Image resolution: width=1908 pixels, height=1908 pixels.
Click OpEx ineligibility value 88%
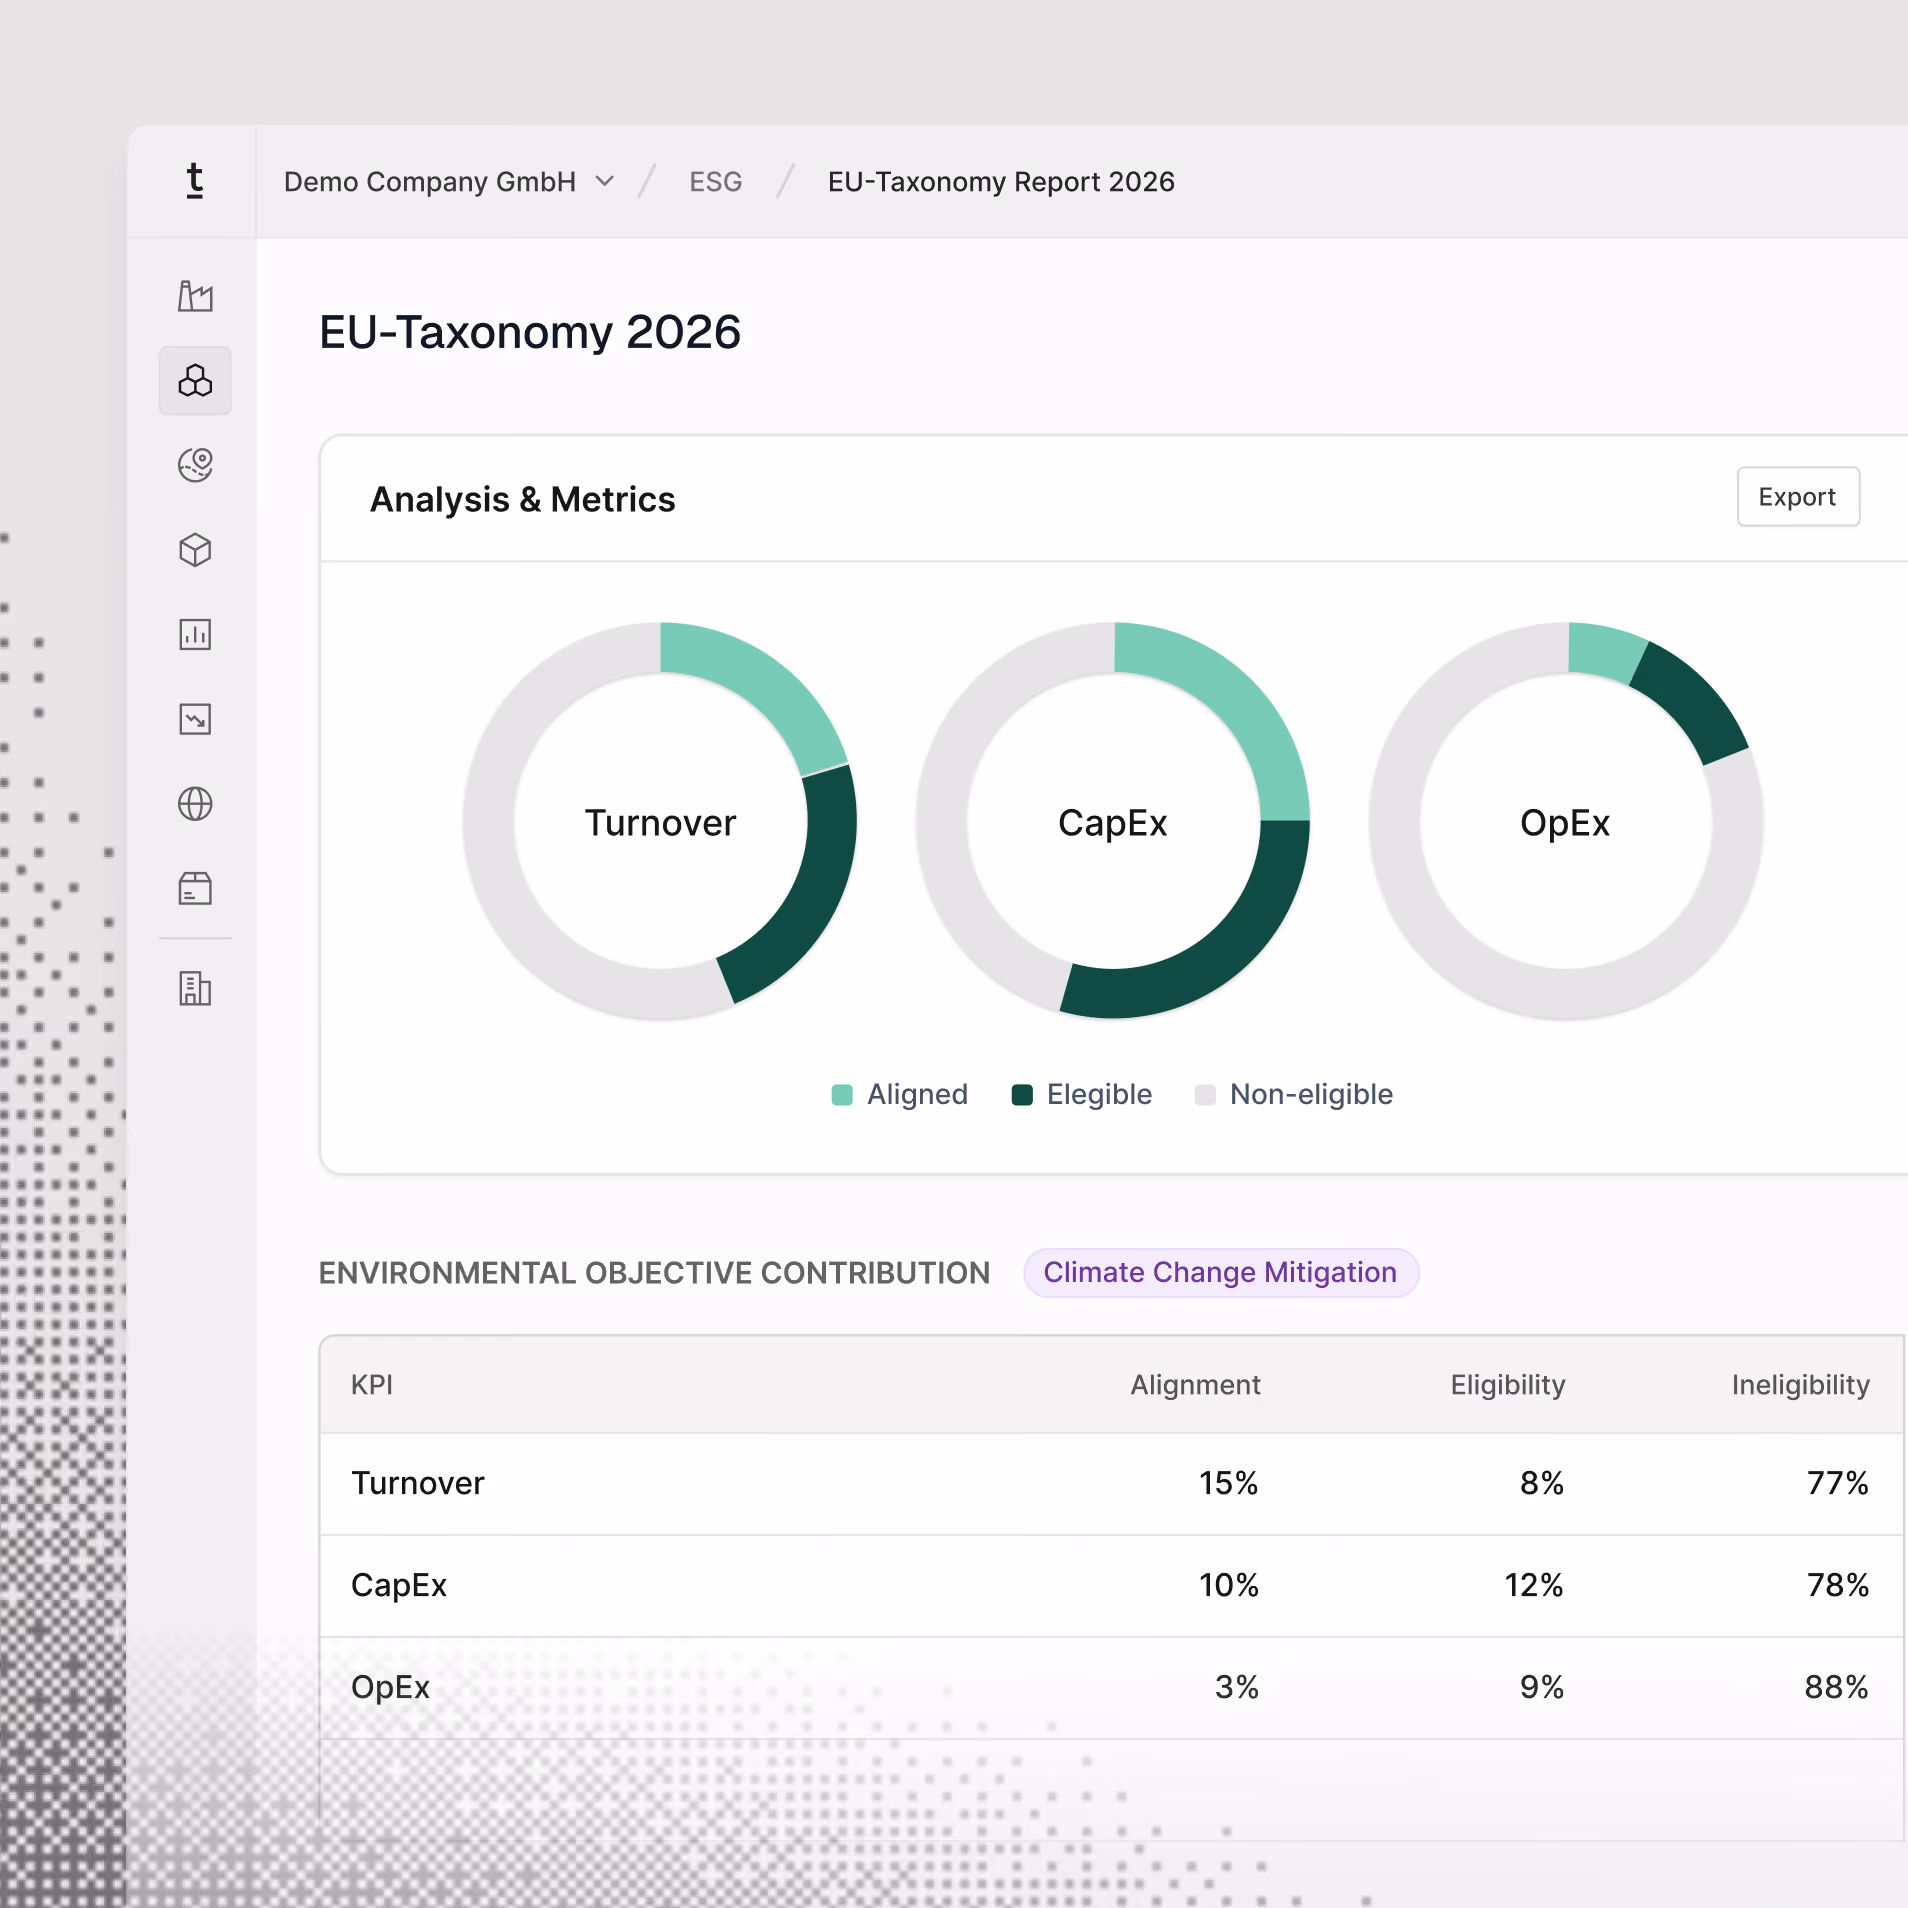point(1837,1687)
